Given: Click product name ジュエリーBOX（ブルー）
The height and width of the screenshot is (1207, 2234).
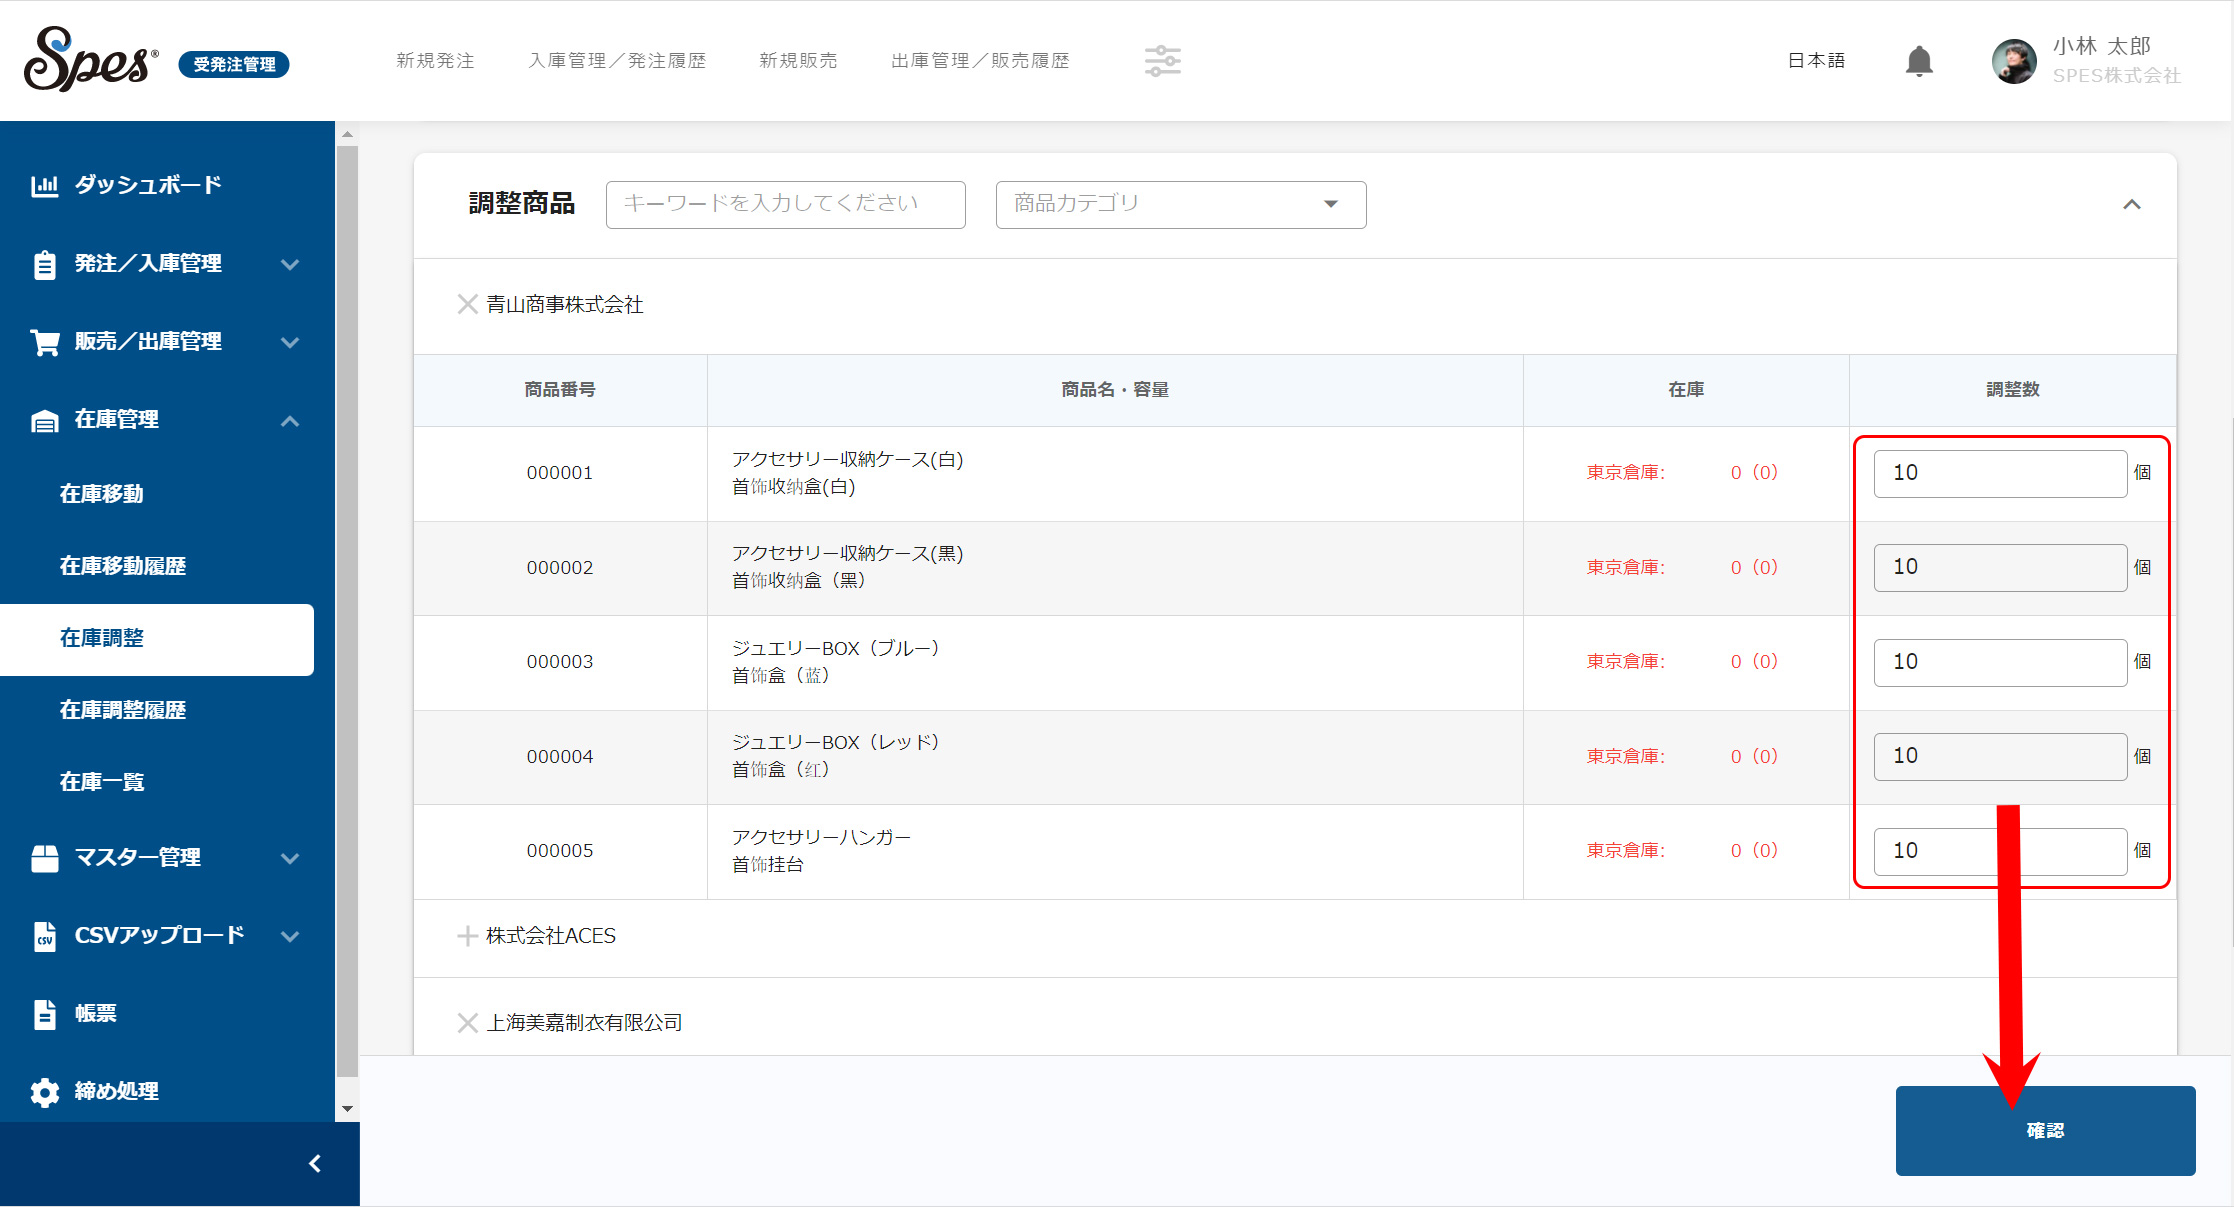Looking at the screenshot, I should tap(836, 649).
